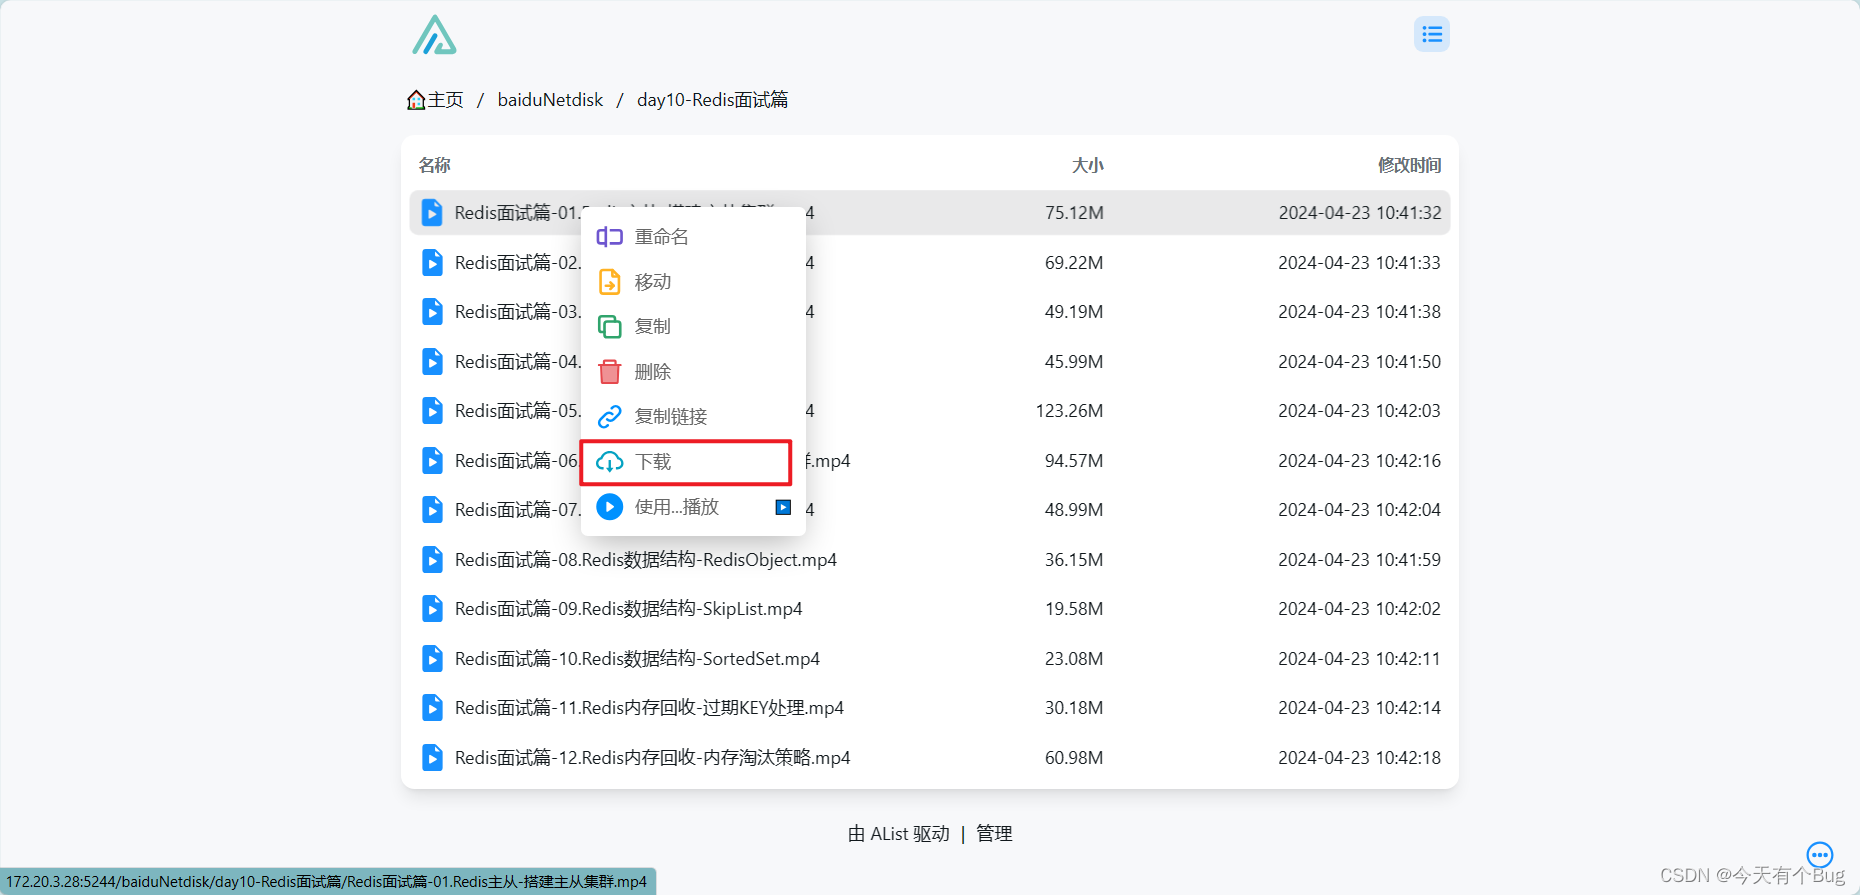Click the video file icon for Redis面试篇-05
The height and width of the screenshot is (895, 1860).
tap(432, 411)
